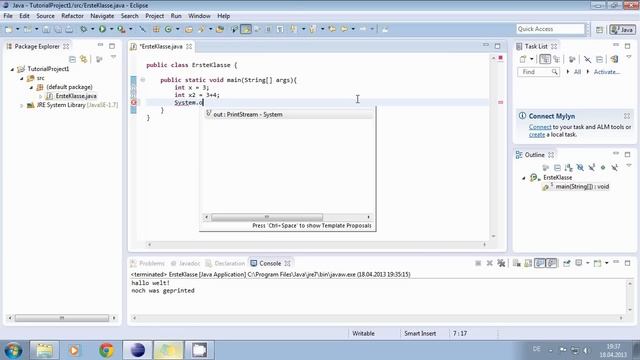Click the Print icon in the toolbar

(x=69, y=29)
